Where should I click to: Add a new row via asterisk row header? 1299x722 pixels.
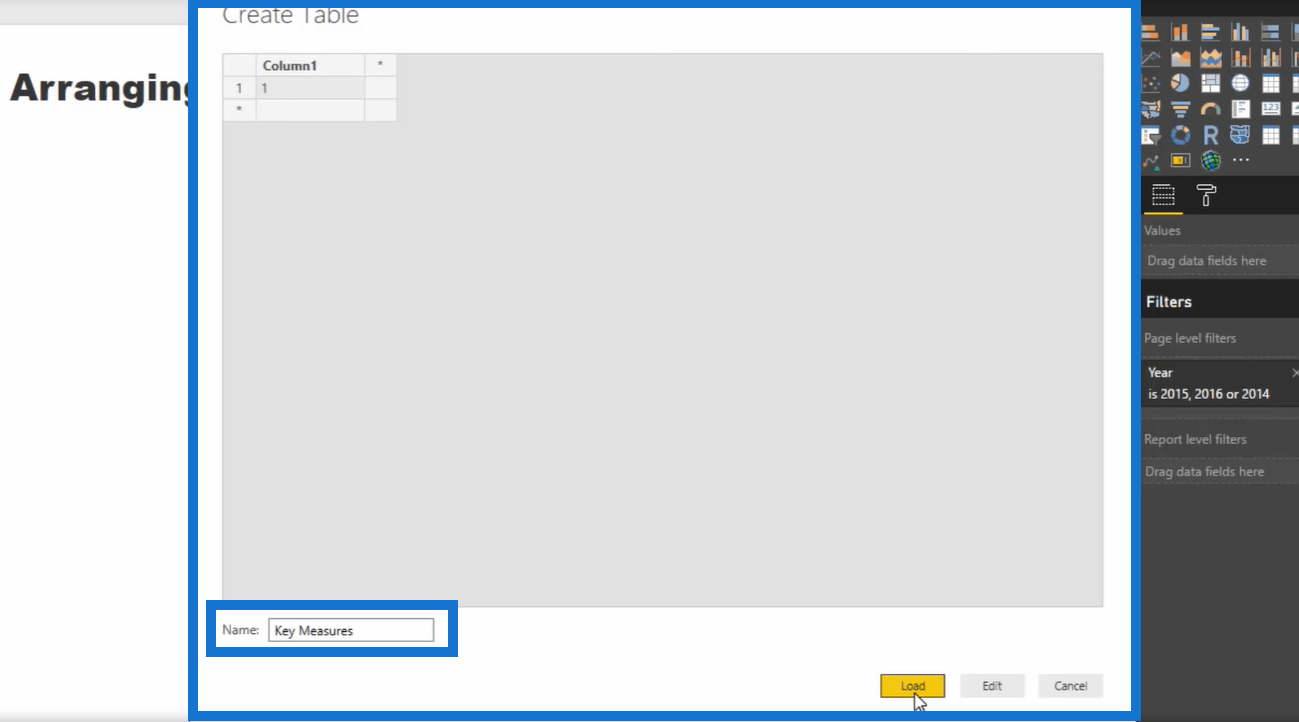[239, 110]
